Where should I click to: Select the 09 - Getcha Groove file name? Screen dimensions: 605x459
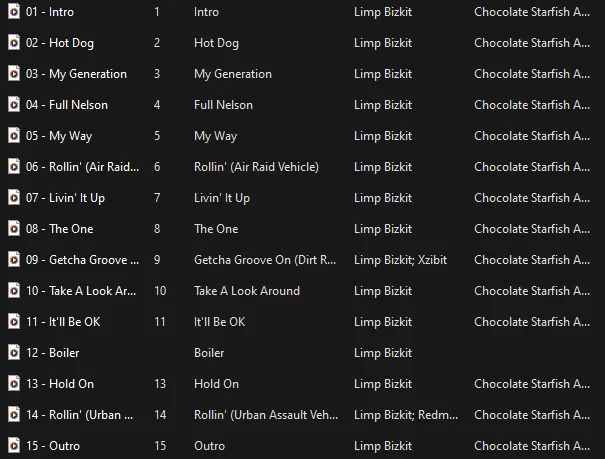(x=82, y=260)
